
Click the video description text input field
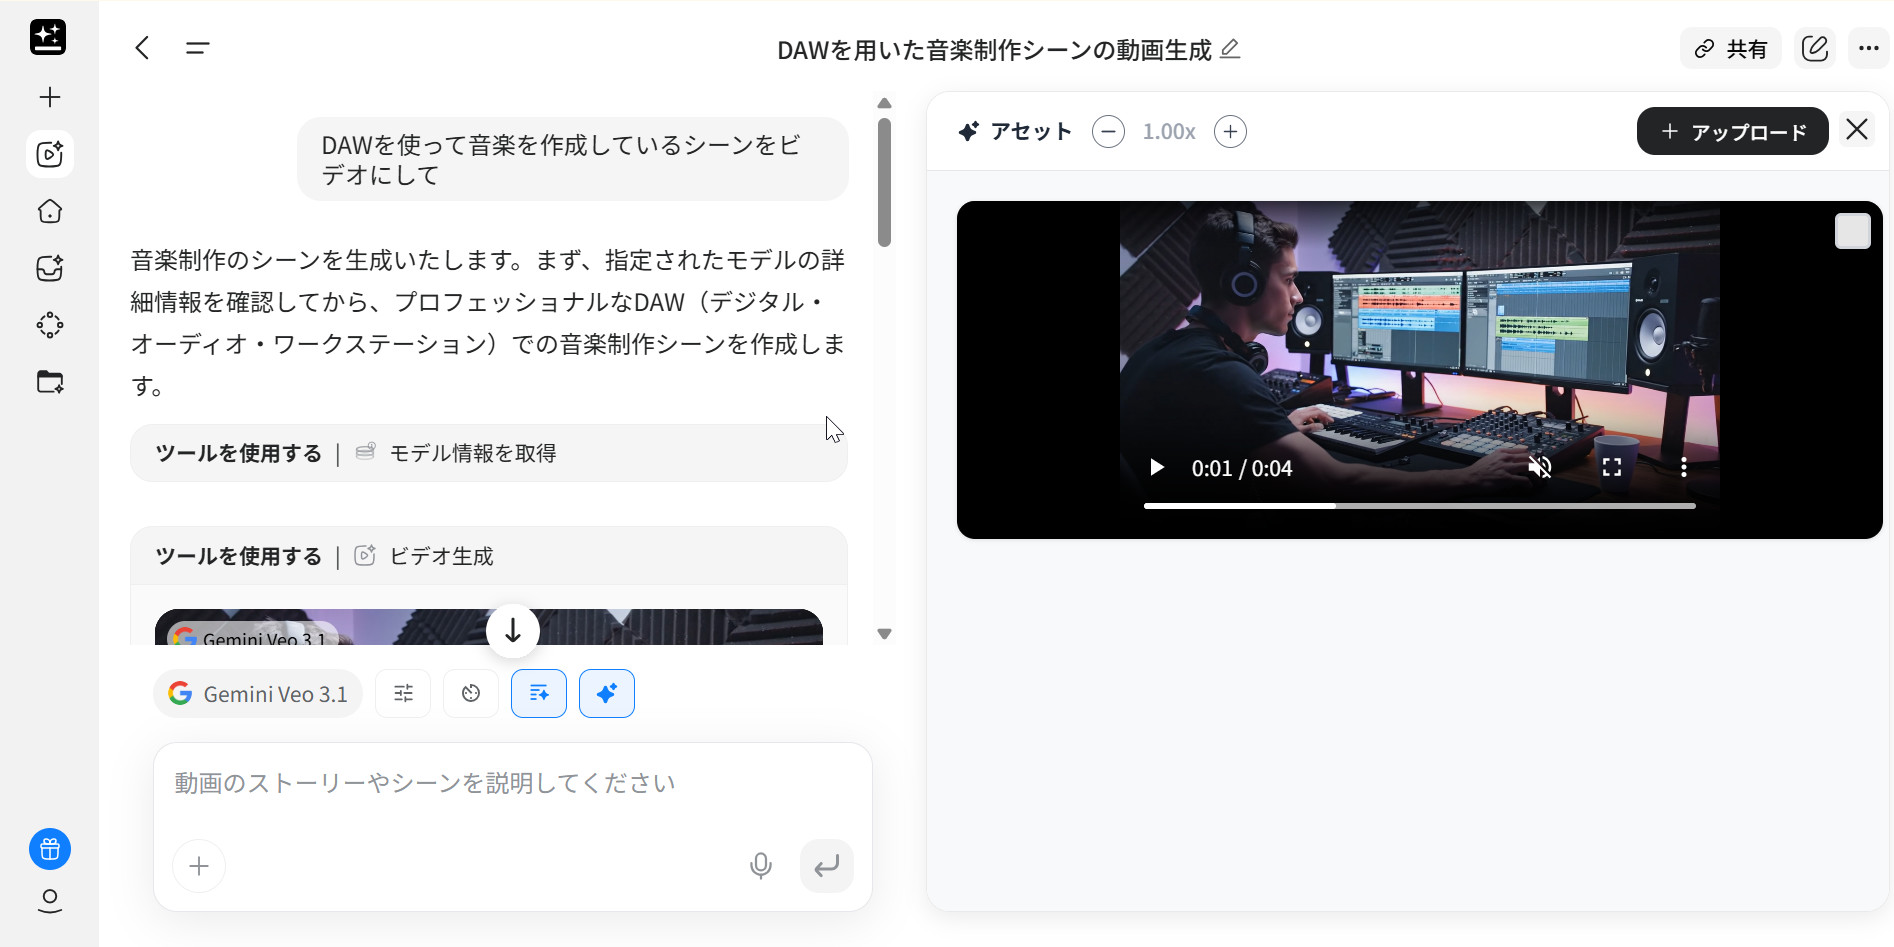(x=512, y=783)
